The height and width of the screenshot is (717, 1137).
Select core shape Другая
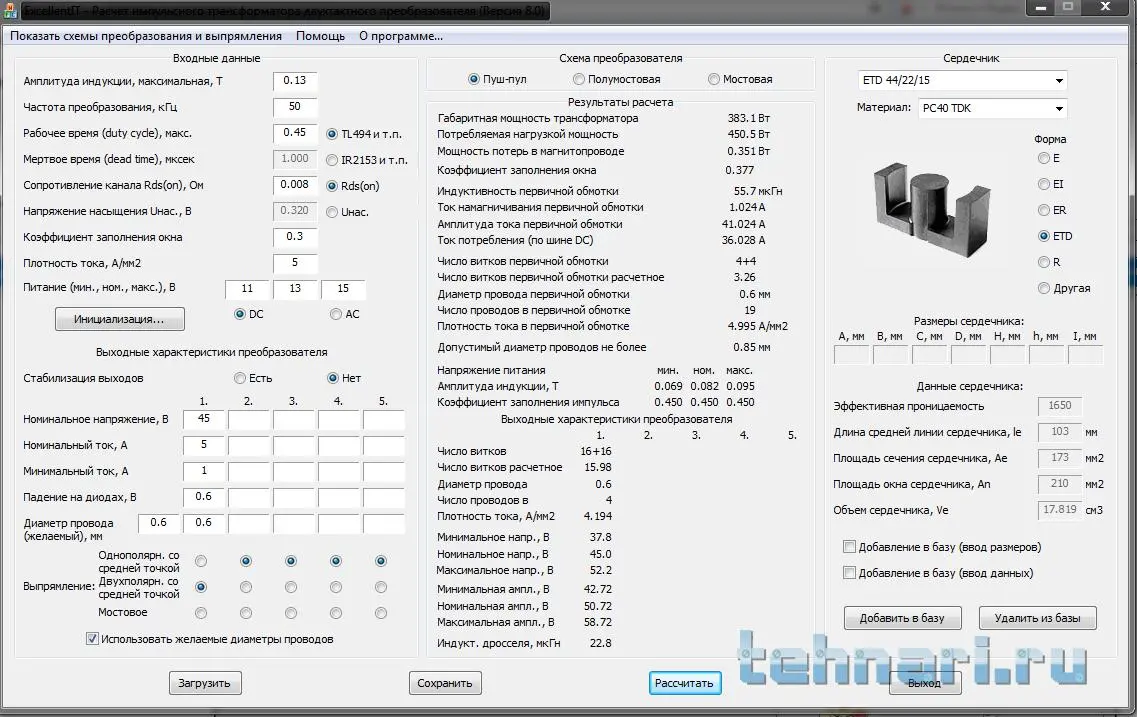(1064, 289)
